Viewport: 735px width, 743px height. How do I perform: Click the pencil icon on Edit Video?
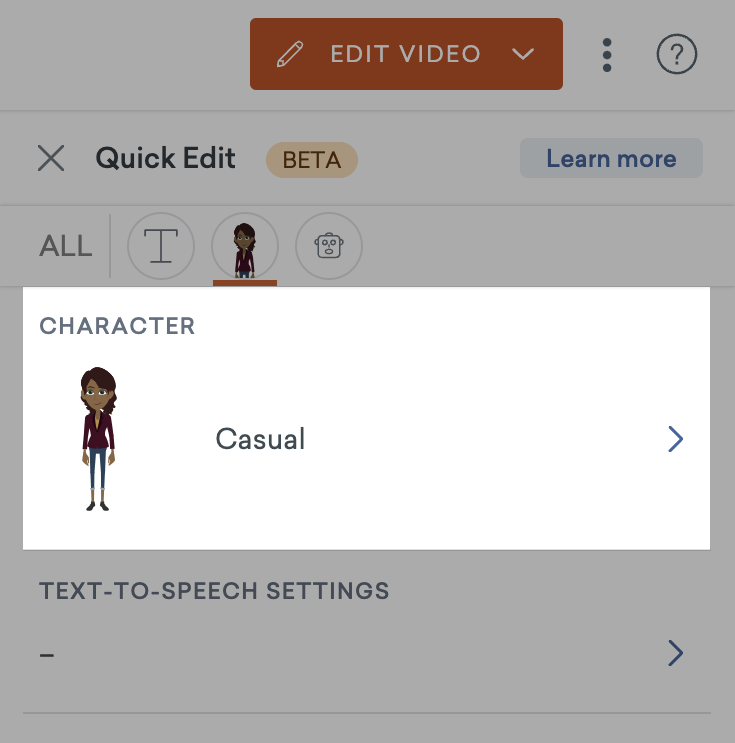(x=290, y=54)
